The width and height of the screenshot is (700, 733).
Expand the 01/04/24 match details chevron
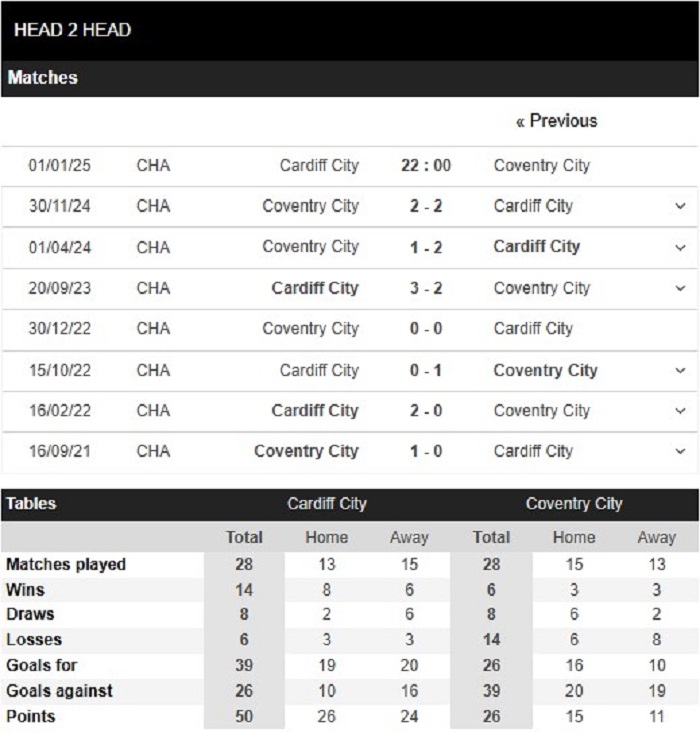coord(680,247)
